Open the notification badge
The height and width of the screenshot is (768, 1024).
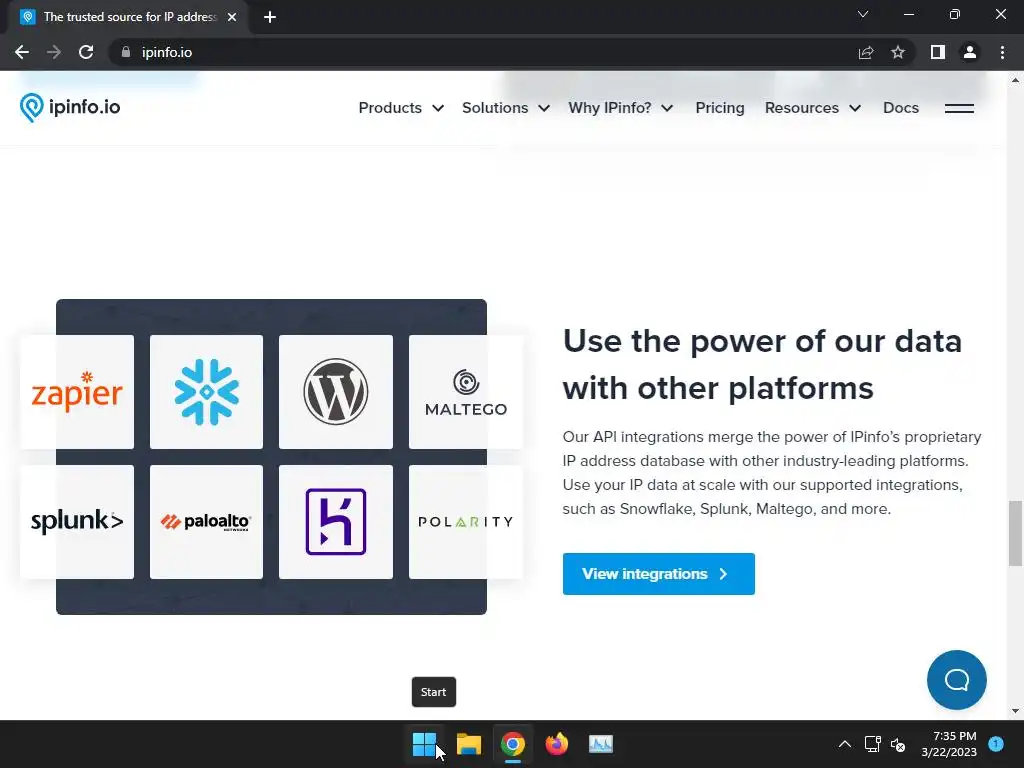coord(996,743)
